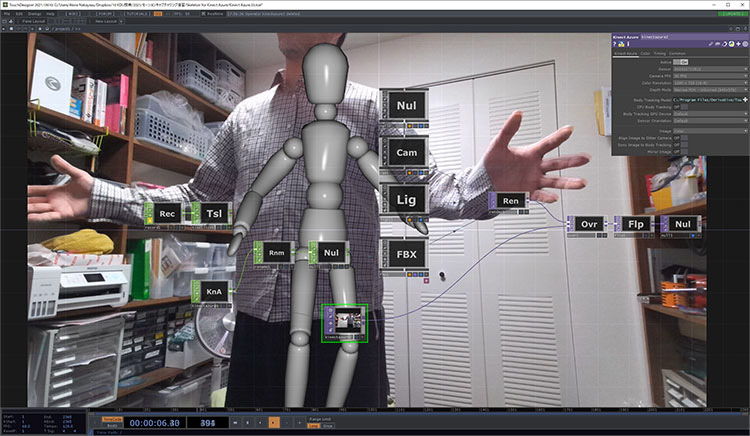Toggle the Active parameter switch
Screen dimensions: 750x436
click(x=681, y=62)
